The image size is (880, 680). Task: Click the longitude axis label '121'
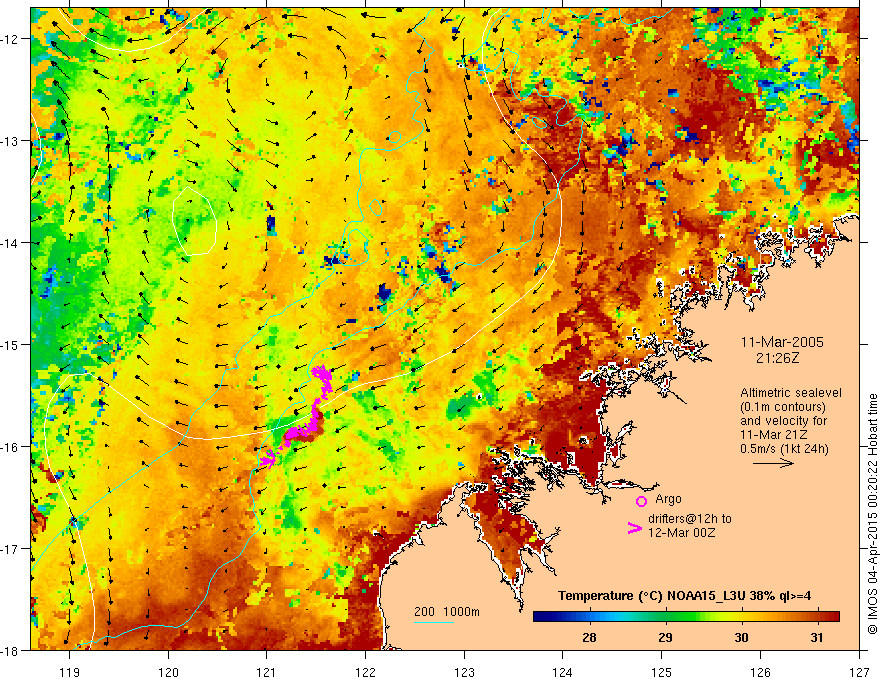point(267,672)
